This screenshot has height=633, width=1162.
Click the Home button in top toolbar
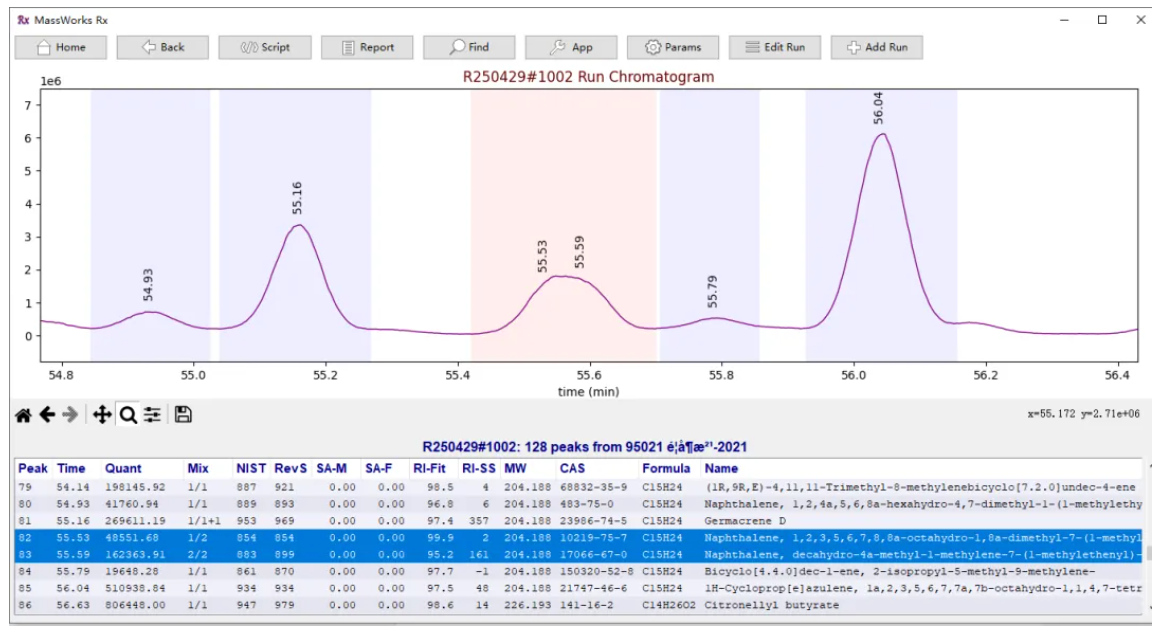61,47
